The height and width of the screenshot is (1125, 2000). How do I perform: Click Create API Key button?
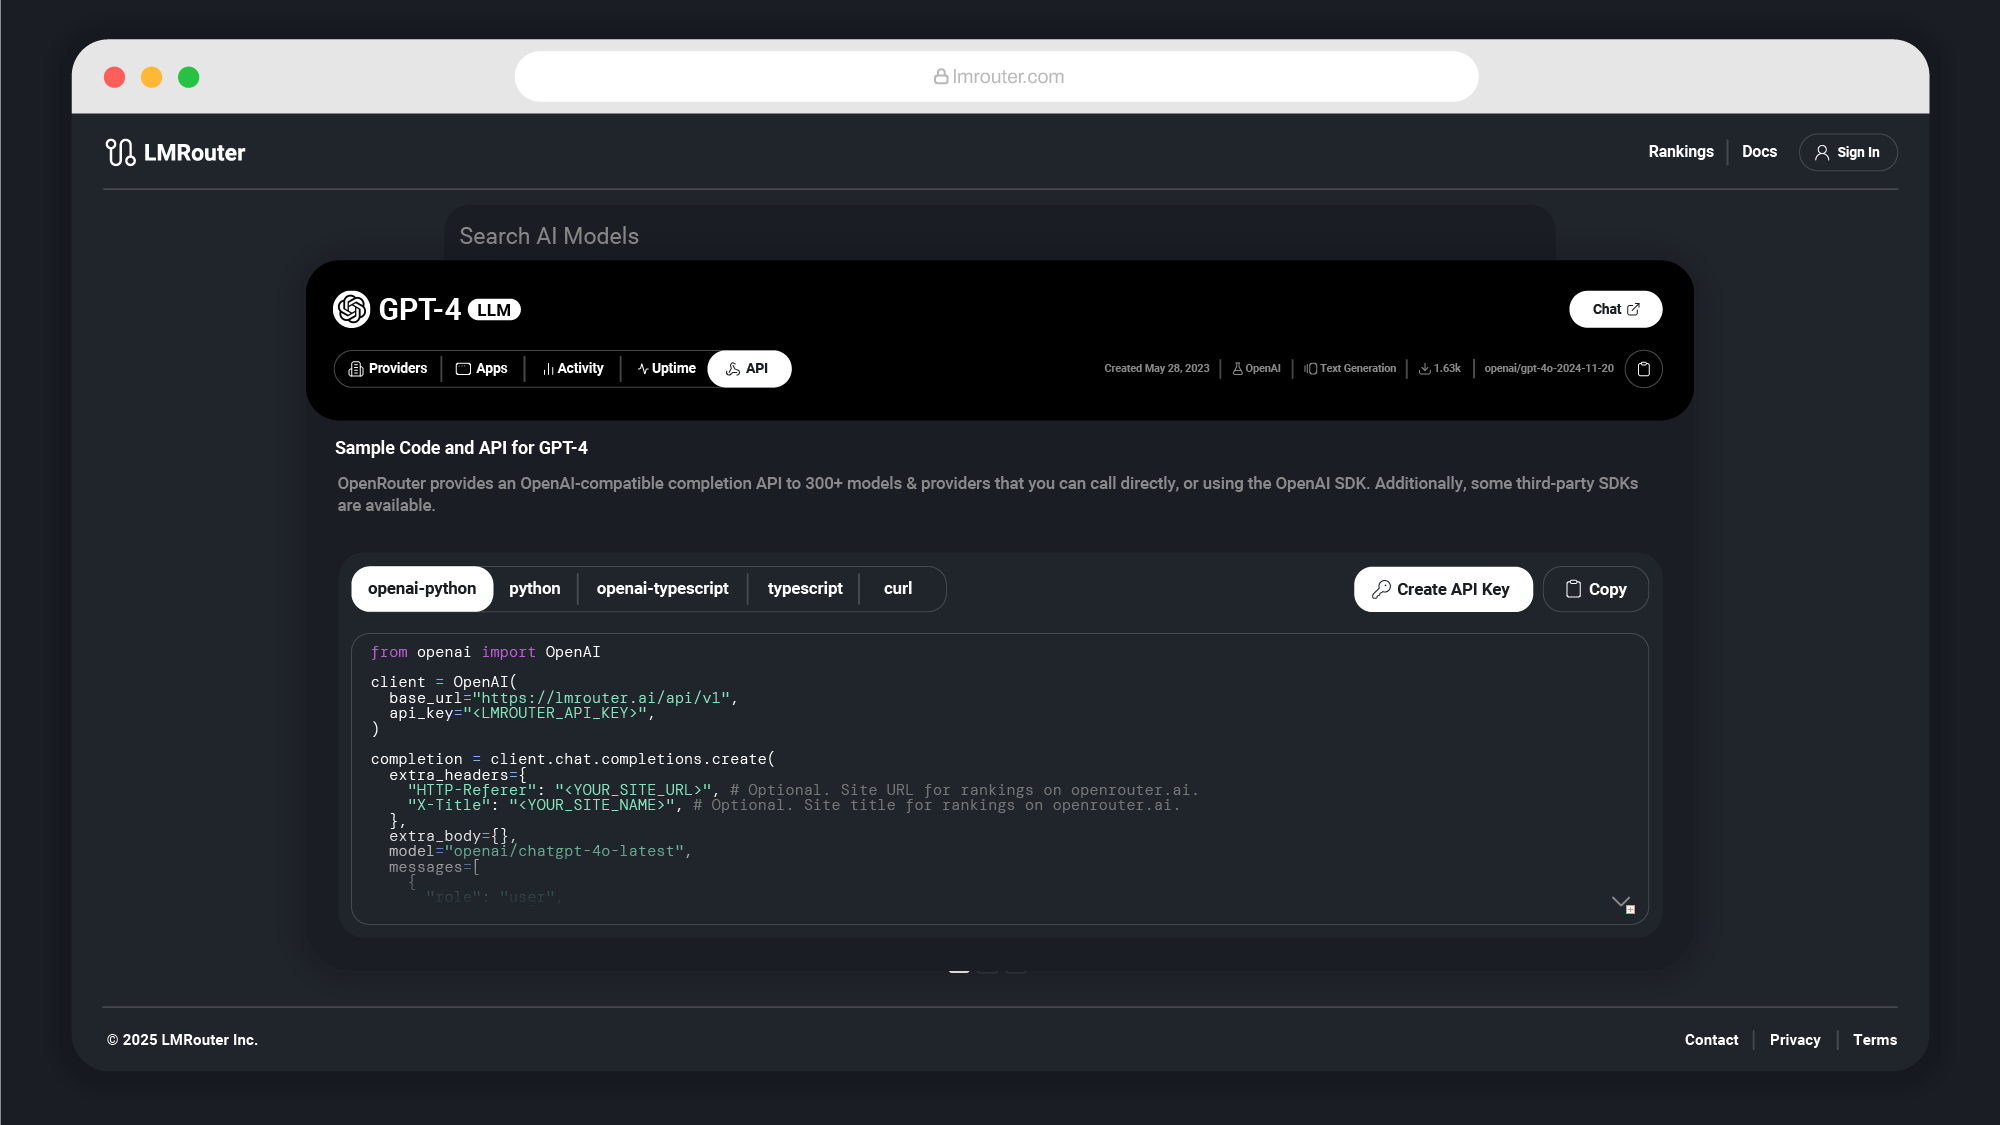coord(1442,589)
